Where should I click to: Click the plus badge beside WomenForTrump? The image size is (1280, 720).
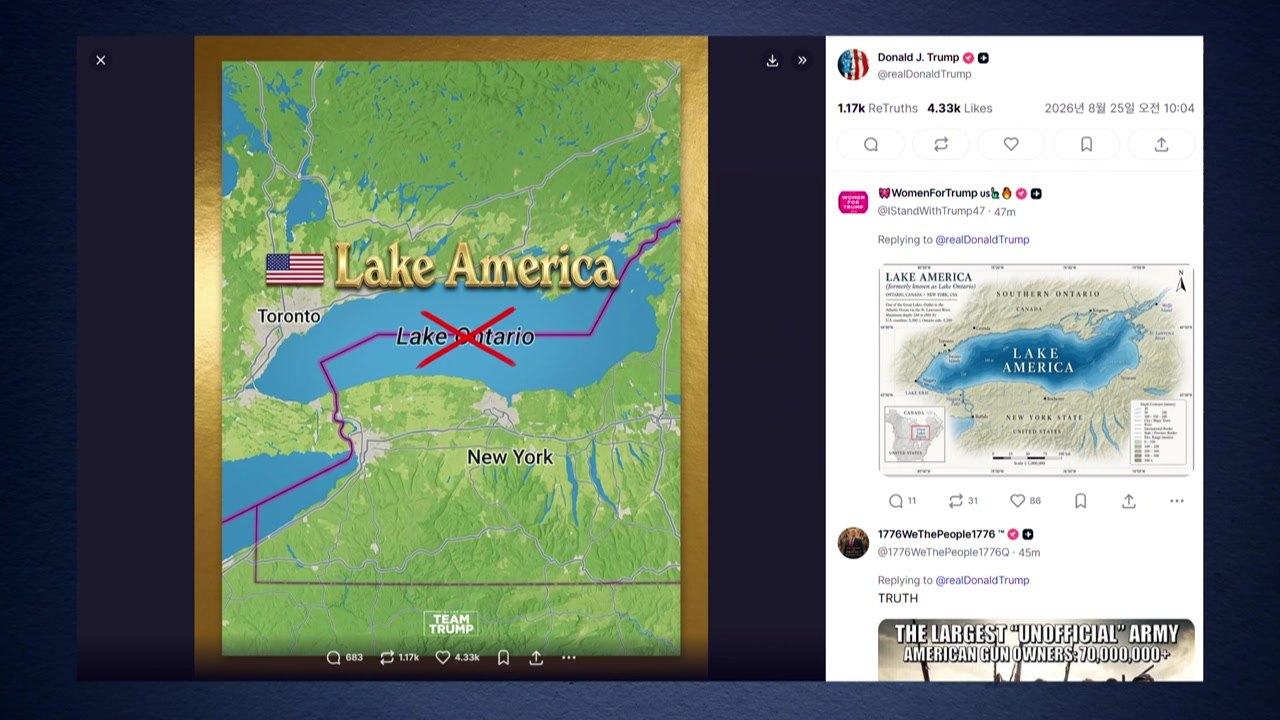(1036, 193)
